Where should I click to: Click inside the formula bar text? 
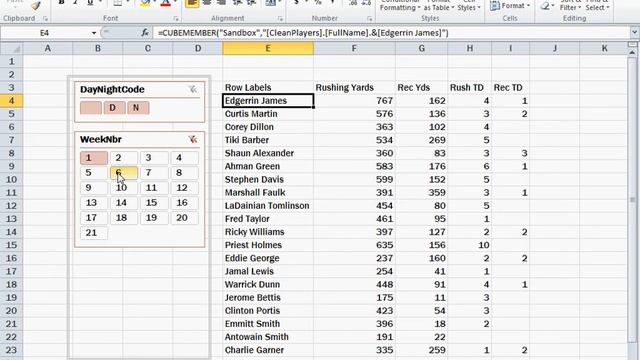(x=303, y=33)
